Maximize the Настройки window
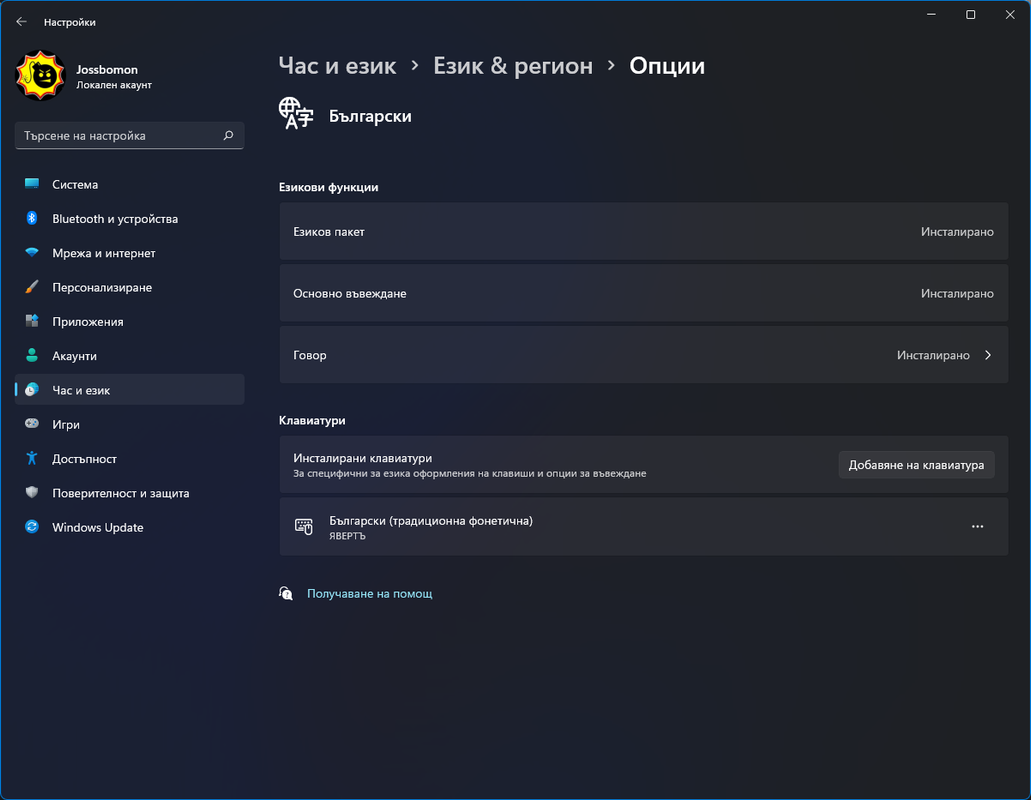The image size is (1031, 800). pyautogui.click(x=971, y=14)
